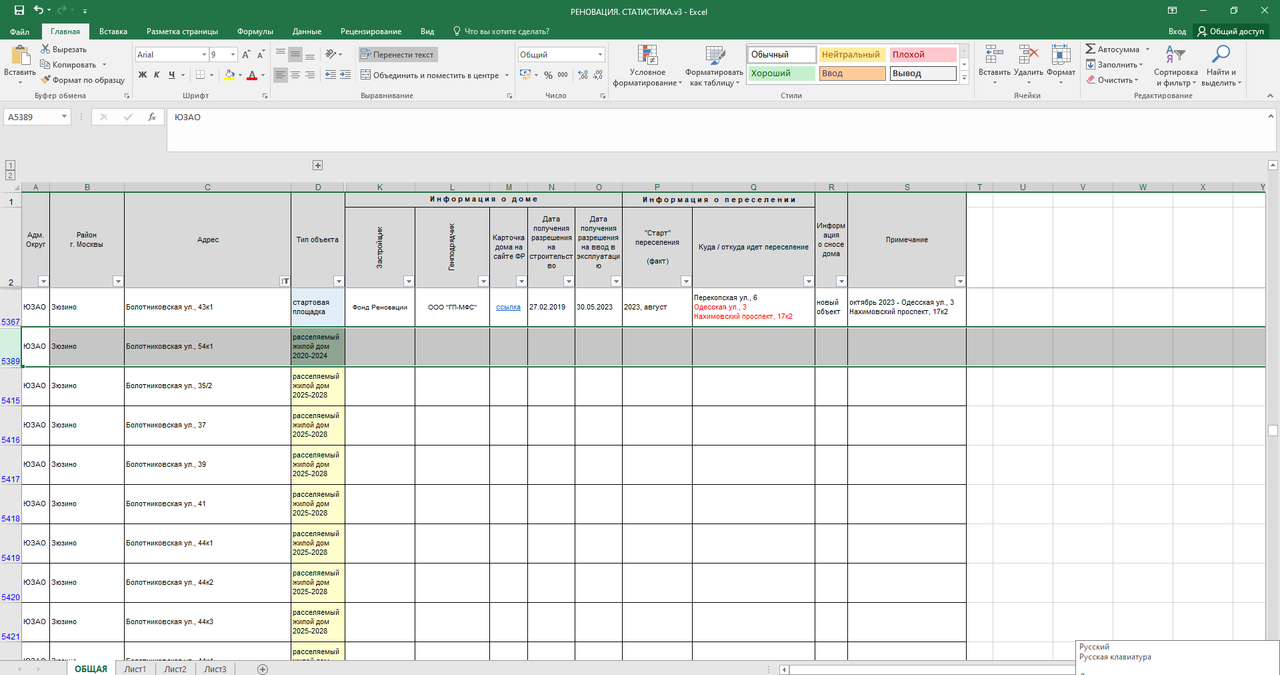Decrease font size with the small A icon

click(262, 55)
